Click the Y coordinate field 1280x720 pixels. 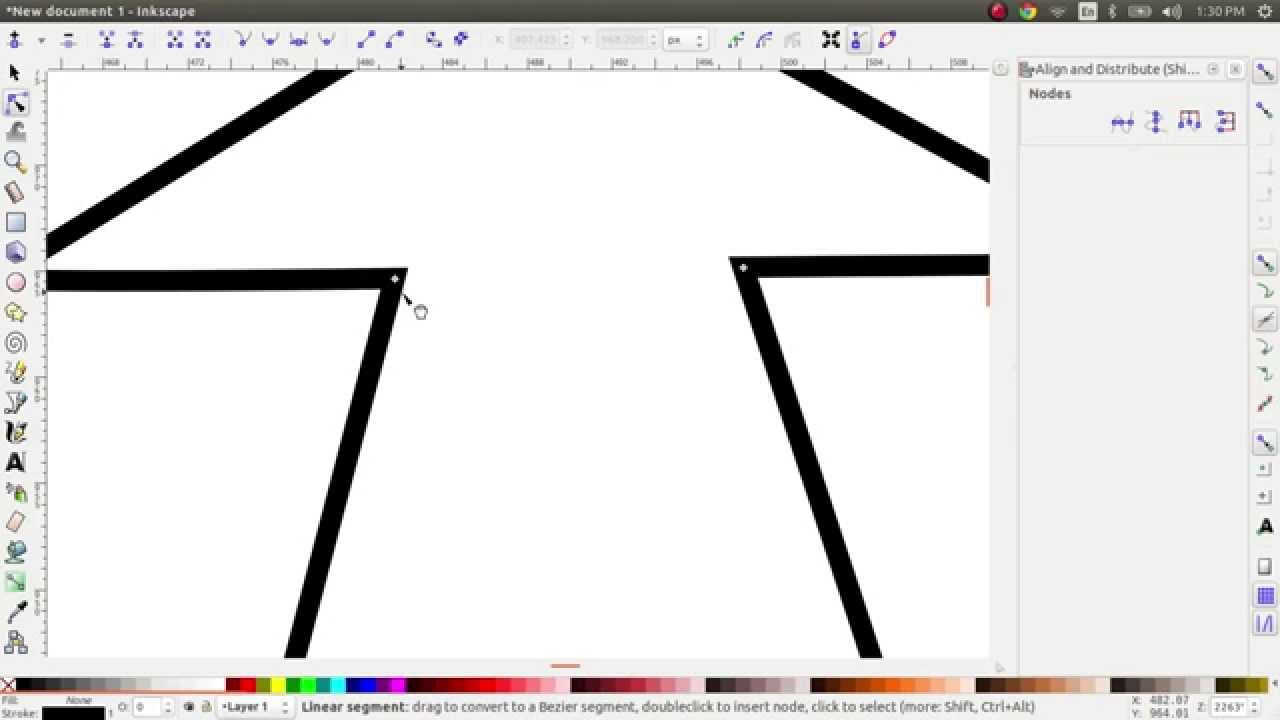626,40
